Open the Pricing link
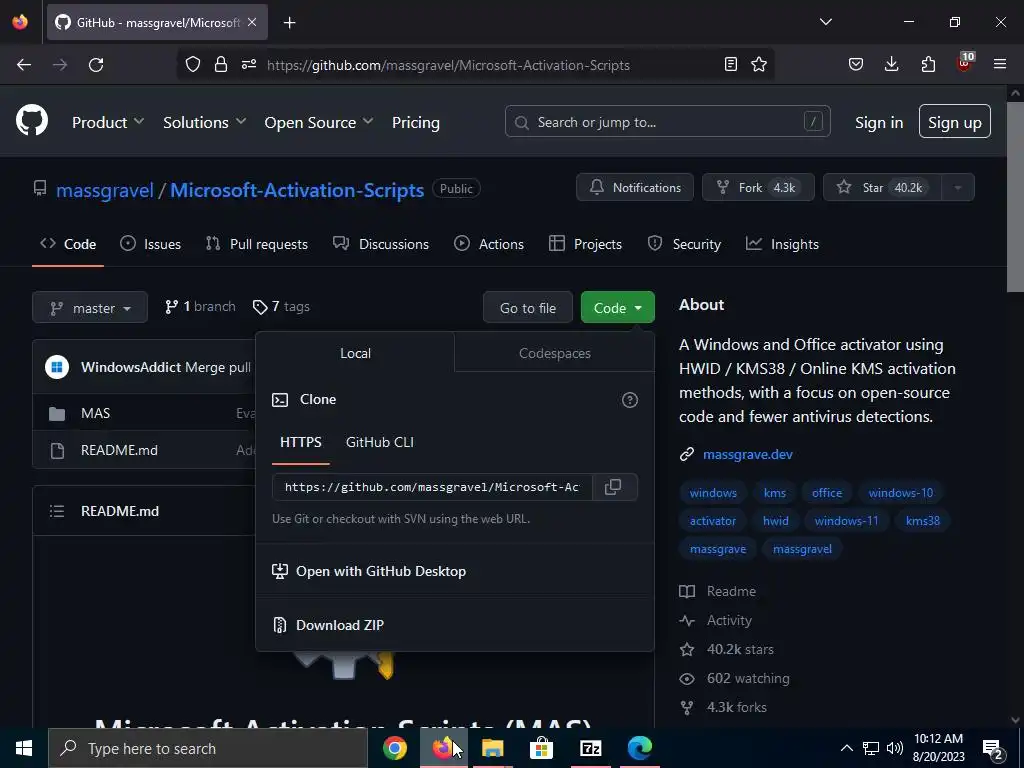The height and width of the screenshot is (768, 1024). pos(415,122)
